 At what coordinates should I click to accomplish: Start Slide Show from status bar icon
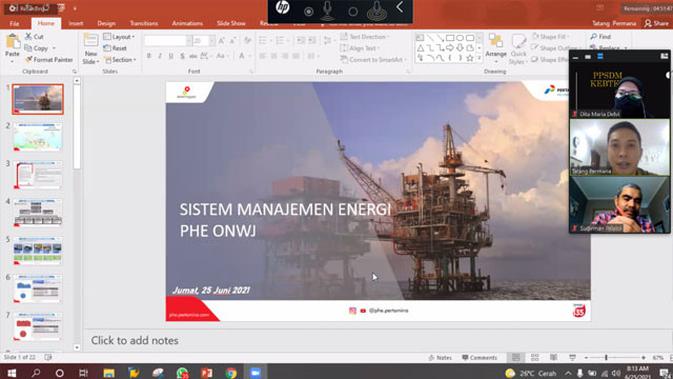[573, 358]
